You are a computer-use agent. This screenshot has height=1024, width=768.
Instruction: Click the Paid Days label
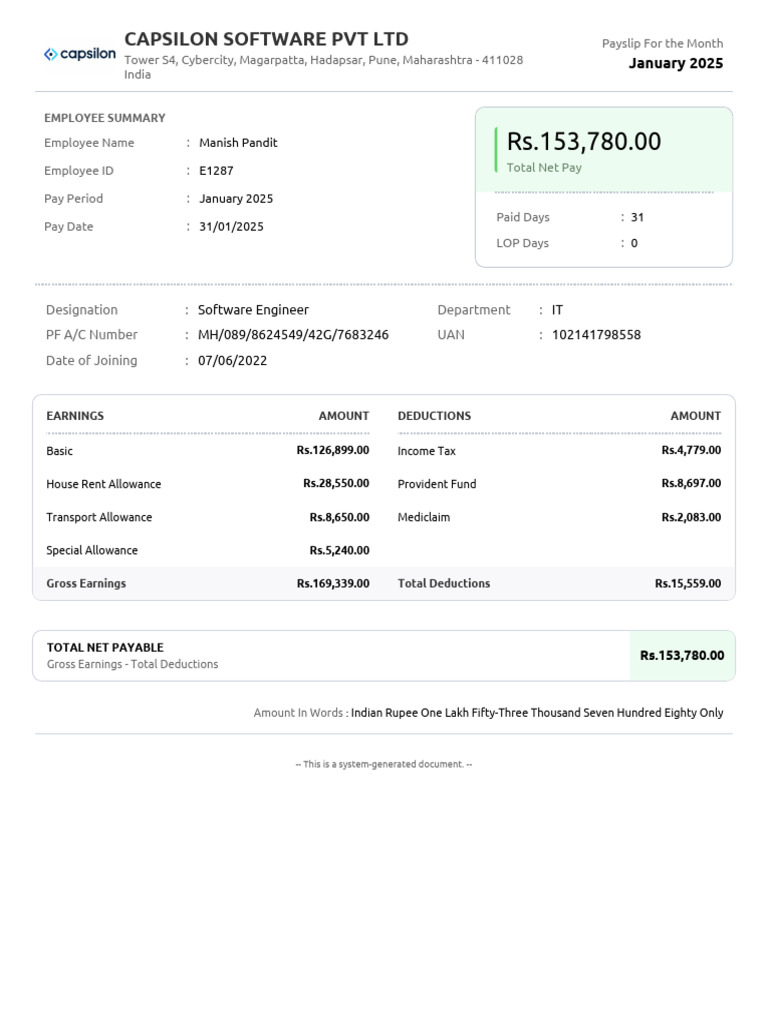pos(522,217)
